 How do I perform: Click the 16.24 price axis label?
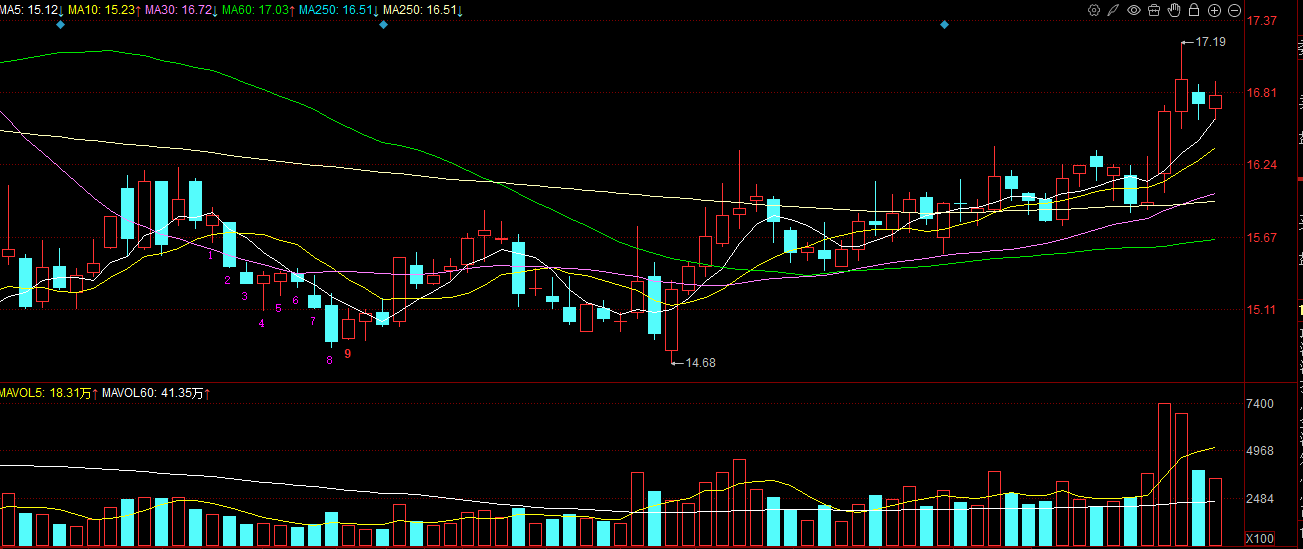coord(1264,165)
